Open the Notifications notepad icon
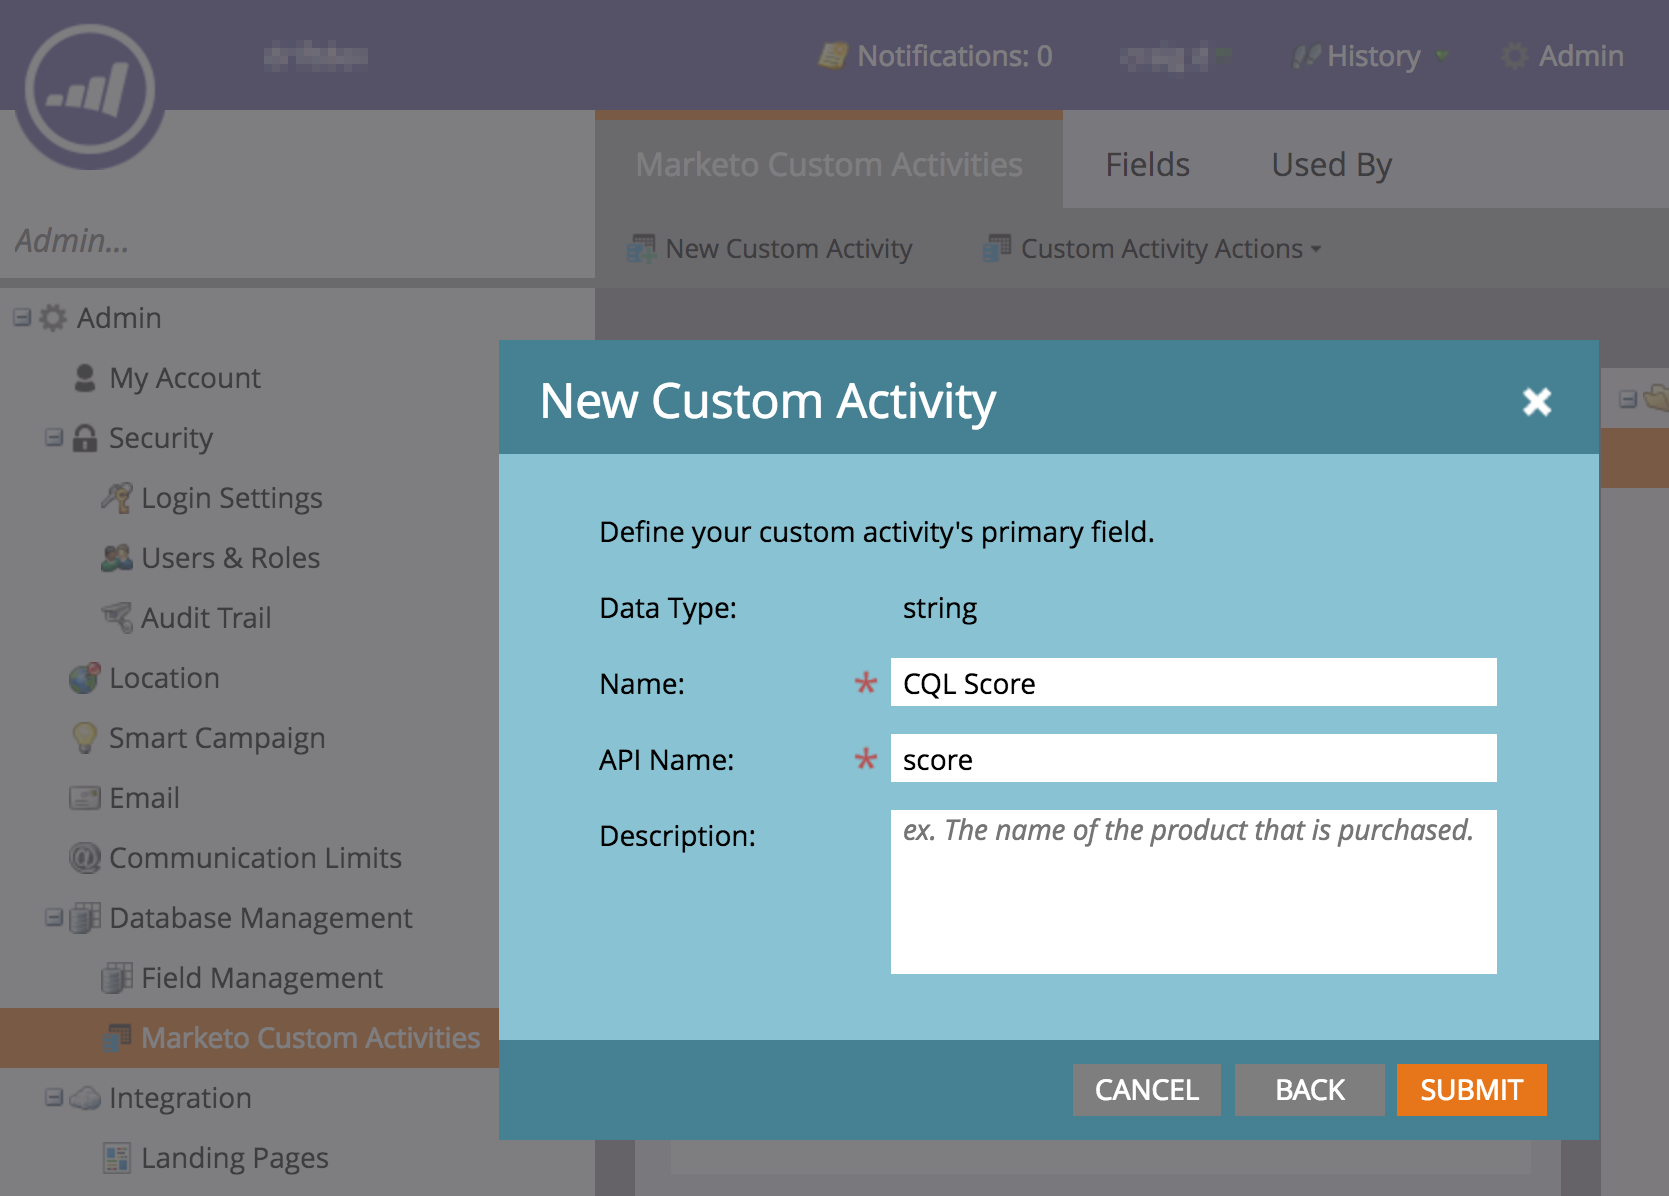Viewport: 1669px width, 1196px height. [832, 56]
